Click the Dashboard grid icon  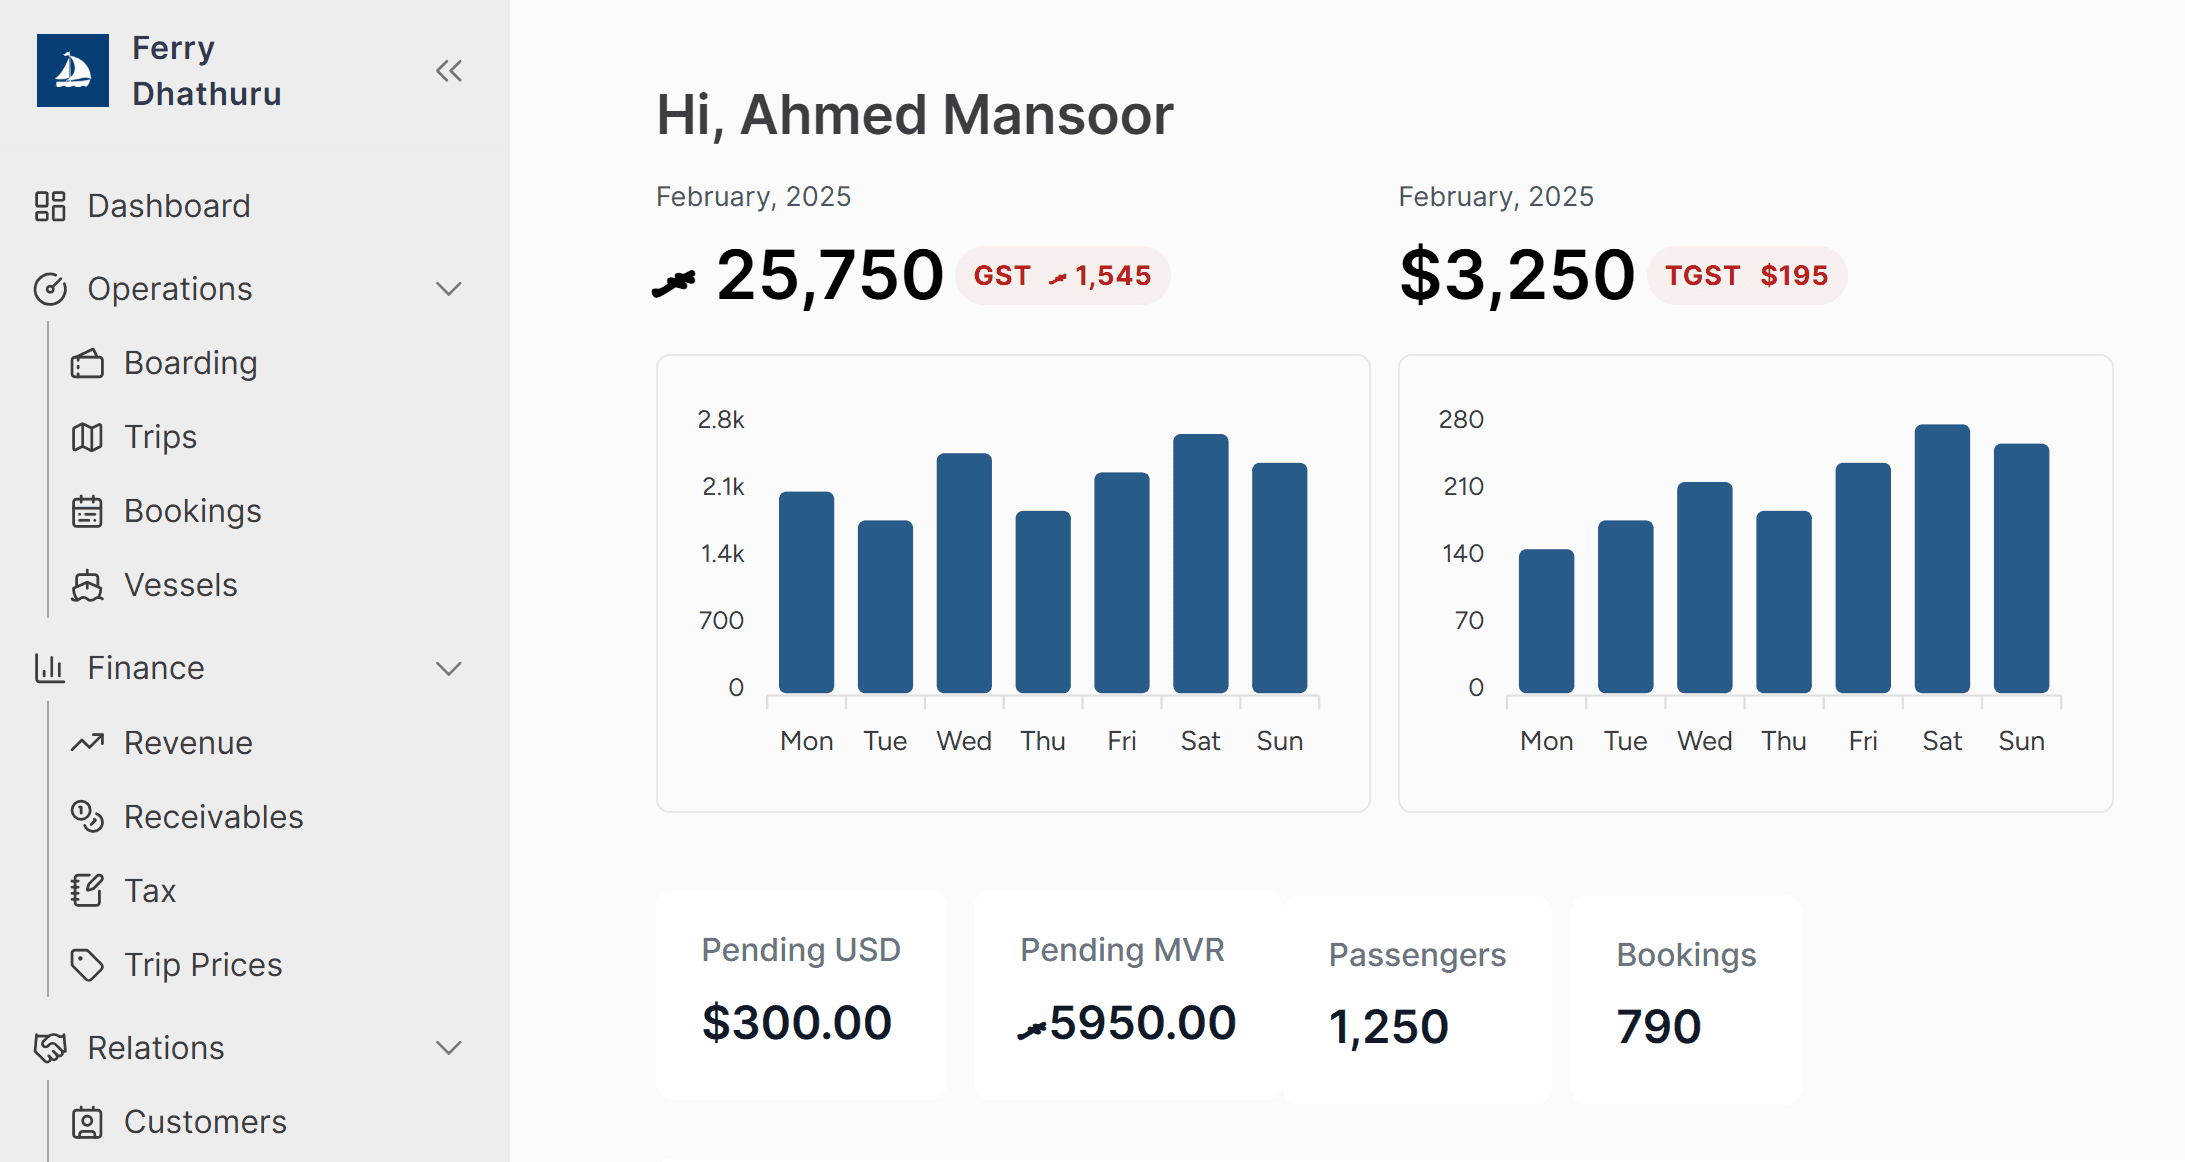[50, 206]
